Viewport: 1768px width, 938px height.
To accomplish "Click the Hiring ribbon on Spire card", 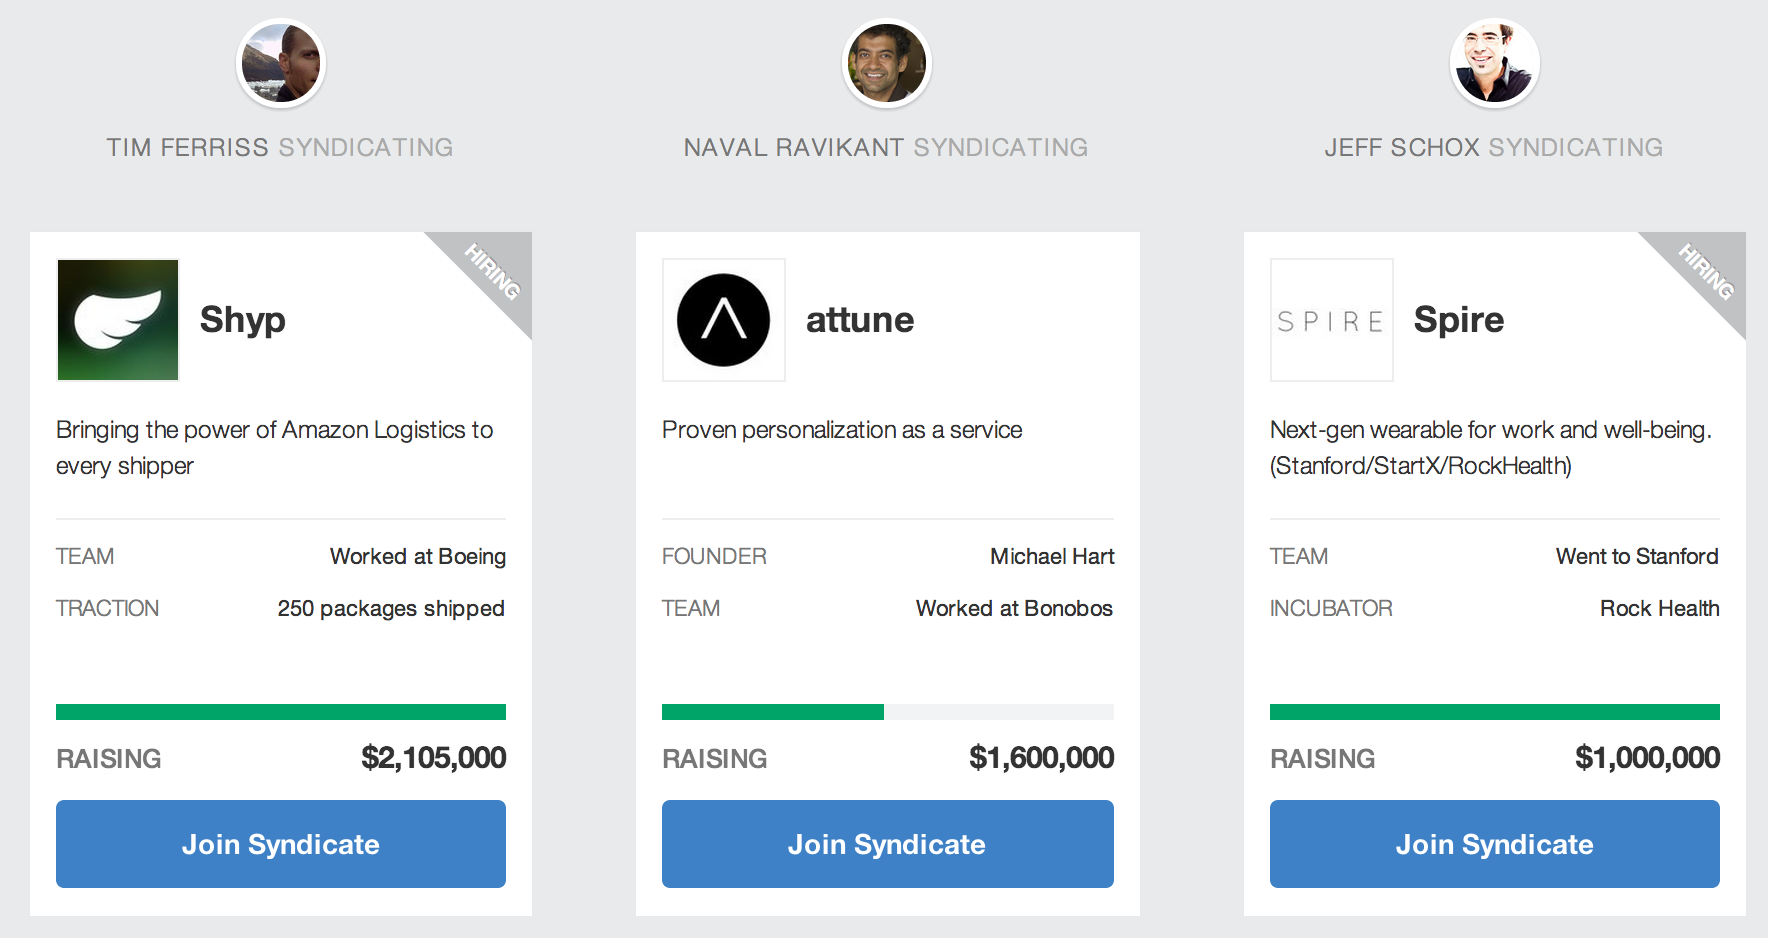I will pos(1707,270).
